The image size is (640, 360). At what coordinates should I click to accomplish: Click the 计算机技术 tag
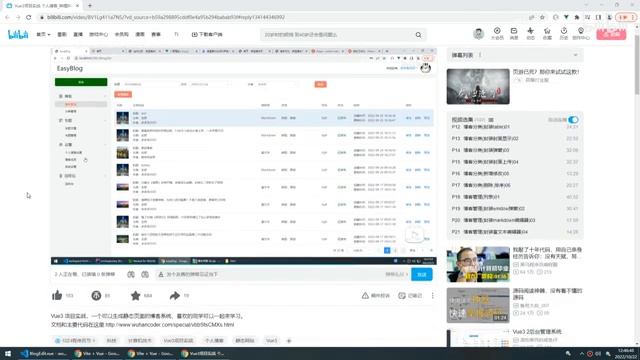(x=140, y=340)
